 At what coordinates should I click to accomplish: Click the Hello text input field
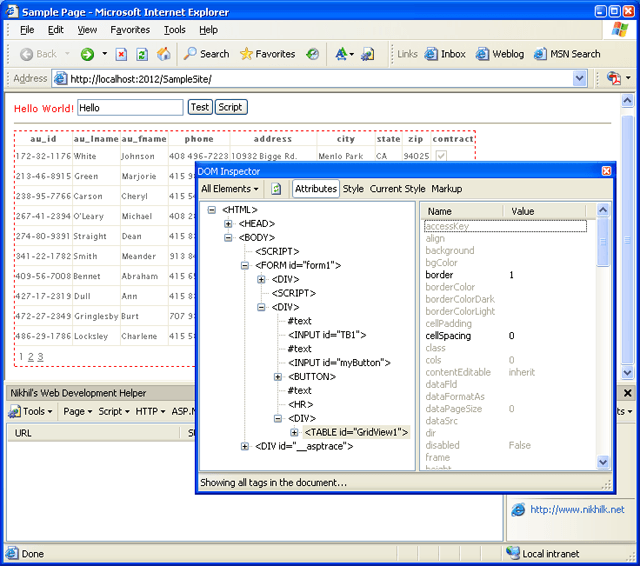130,107
